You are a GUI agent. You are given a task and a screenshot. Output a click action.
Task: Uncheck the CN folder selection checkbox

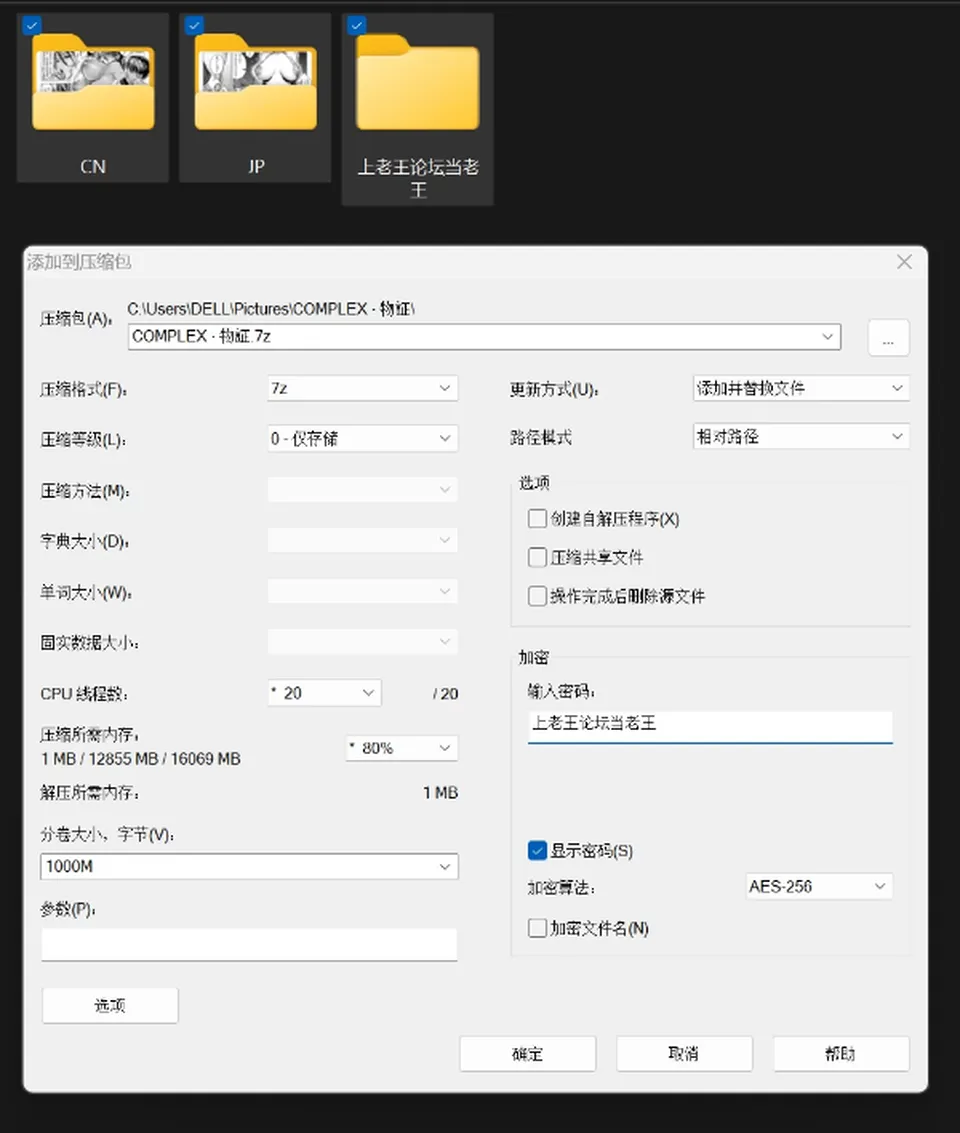[32, 26]
